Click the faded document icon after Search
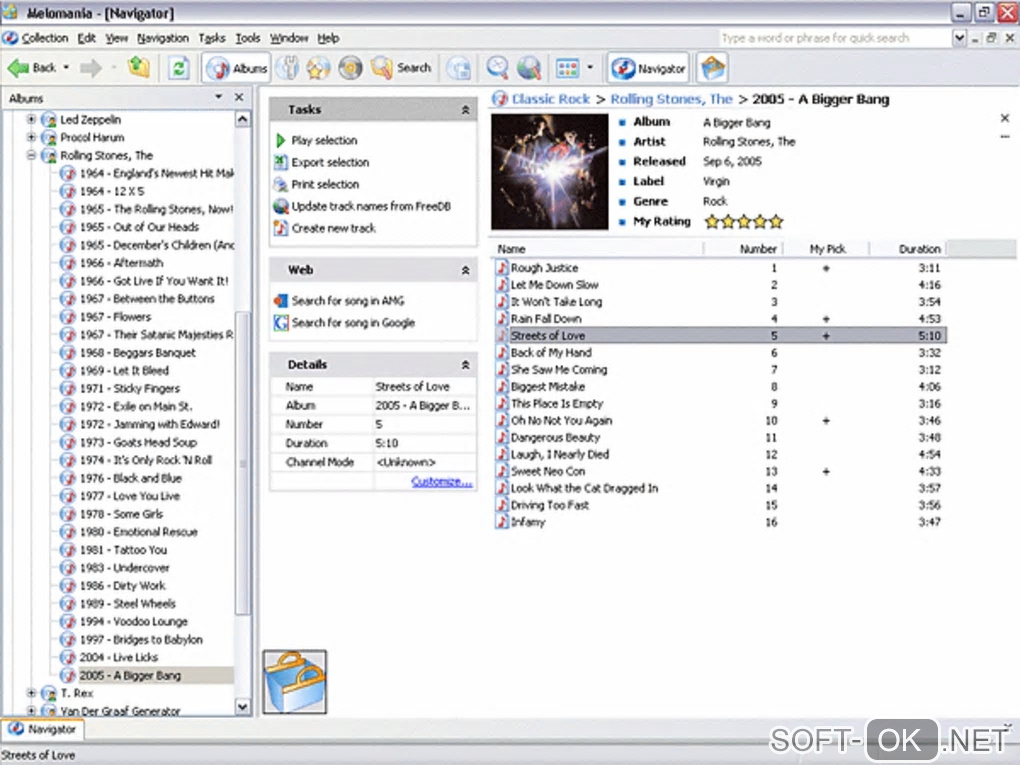The width and height of the screenshot is (1020, 765). [x=459, y=68]
